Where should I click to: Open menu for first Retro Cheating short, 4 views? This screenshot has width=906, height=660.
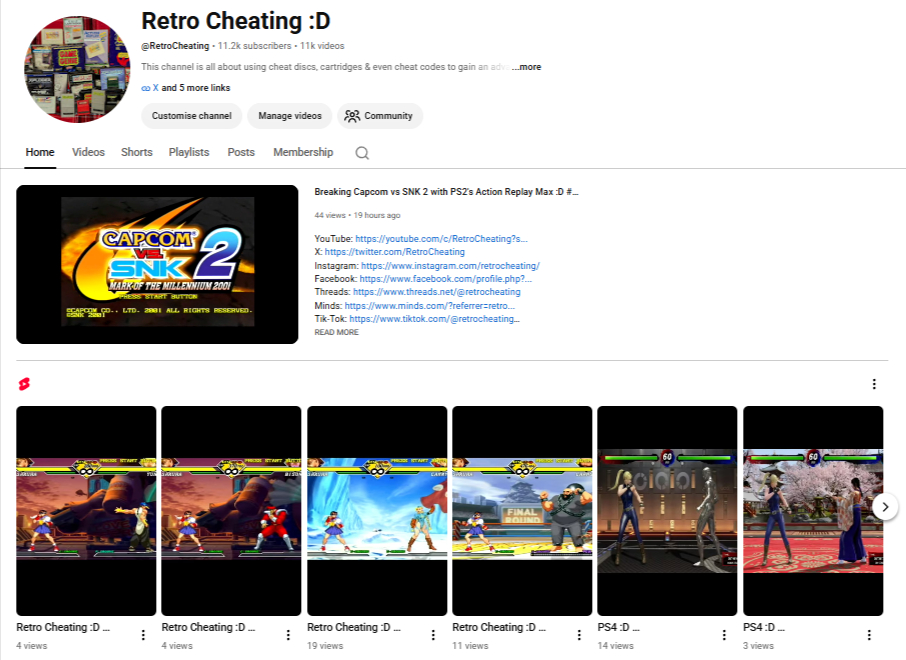[143, 635]
